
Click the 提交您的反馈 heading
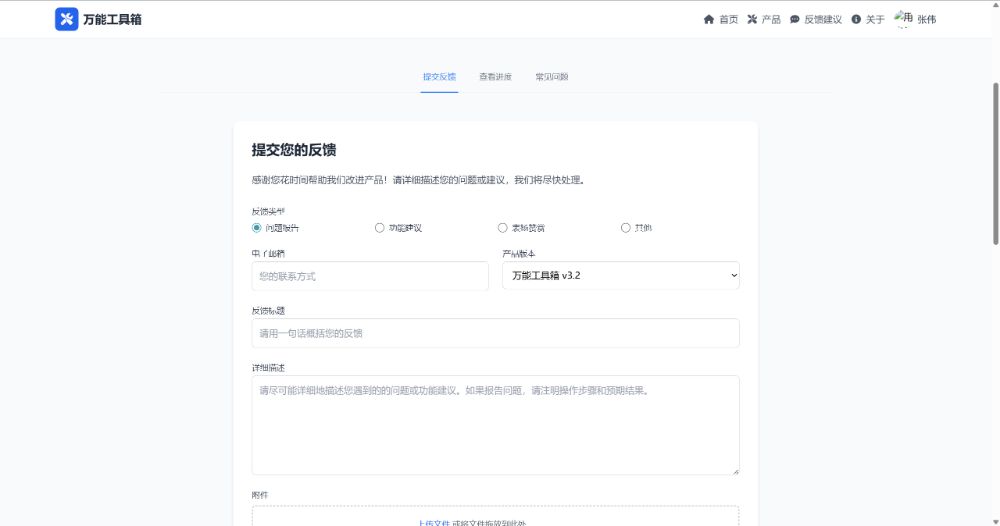(294, 150)
